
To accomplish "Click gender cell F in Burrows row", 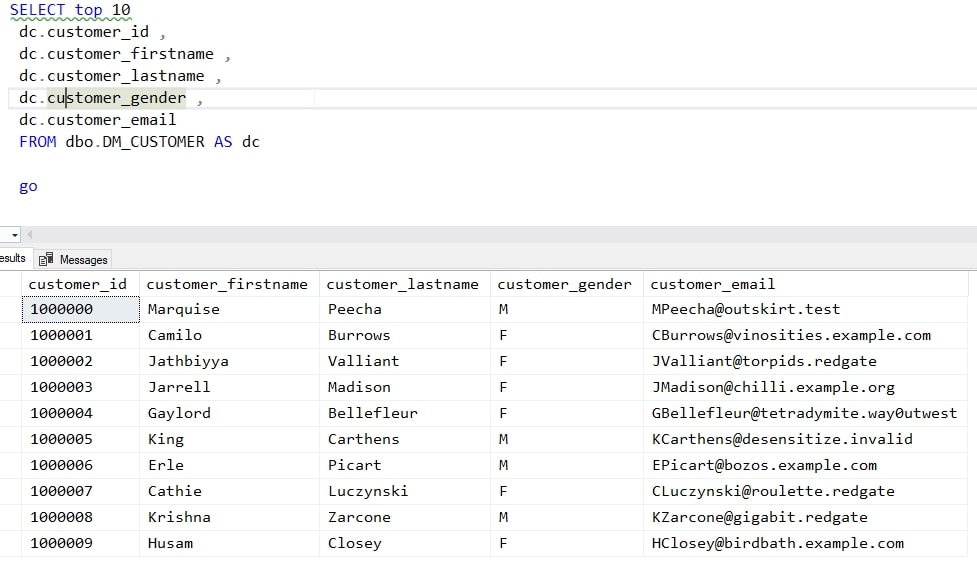I will coord(567,335).
